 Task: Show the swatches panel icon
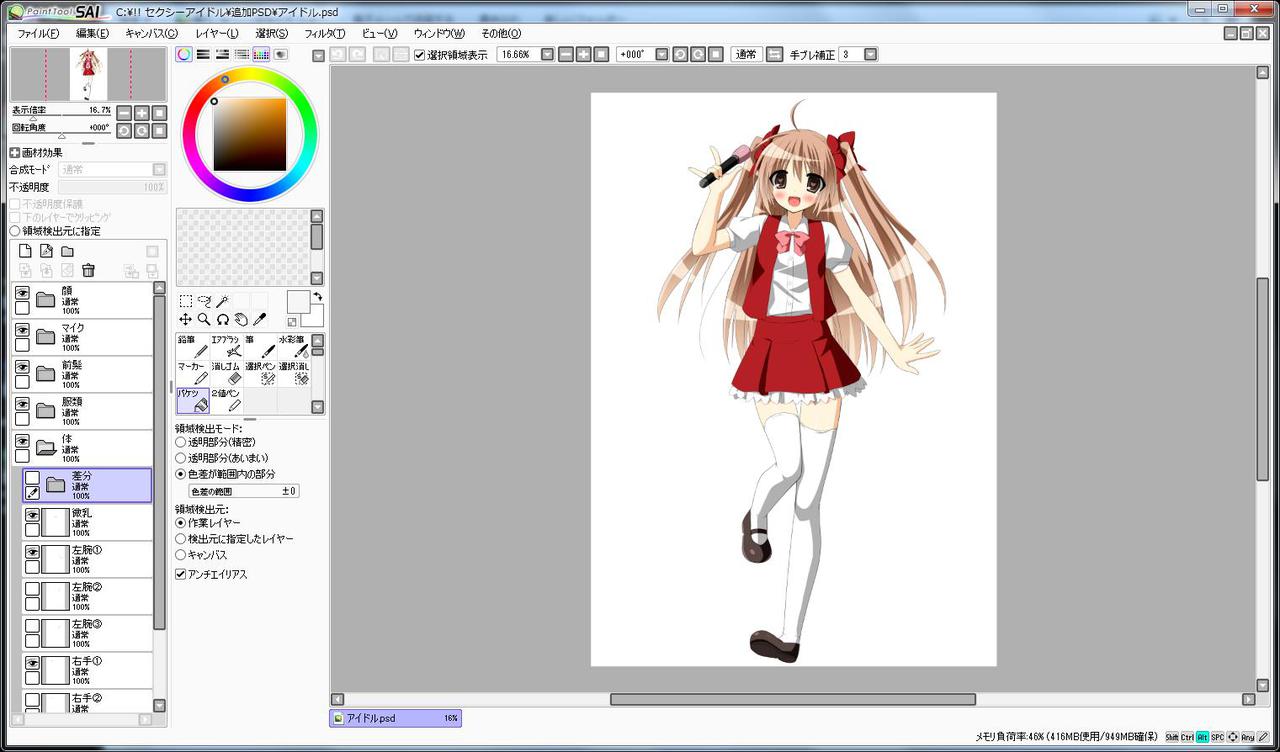click(x=261, y=54)
